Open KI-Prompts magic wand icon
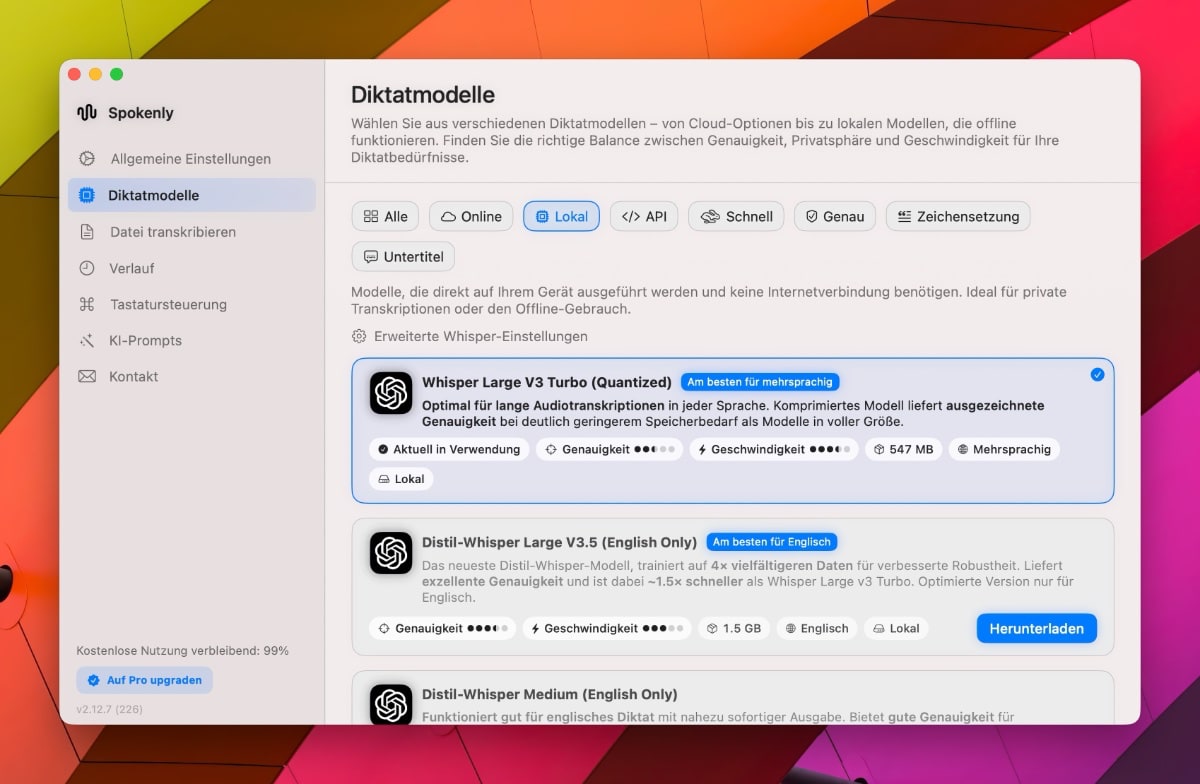1200x784 pixels. click(x=88, y=341)
